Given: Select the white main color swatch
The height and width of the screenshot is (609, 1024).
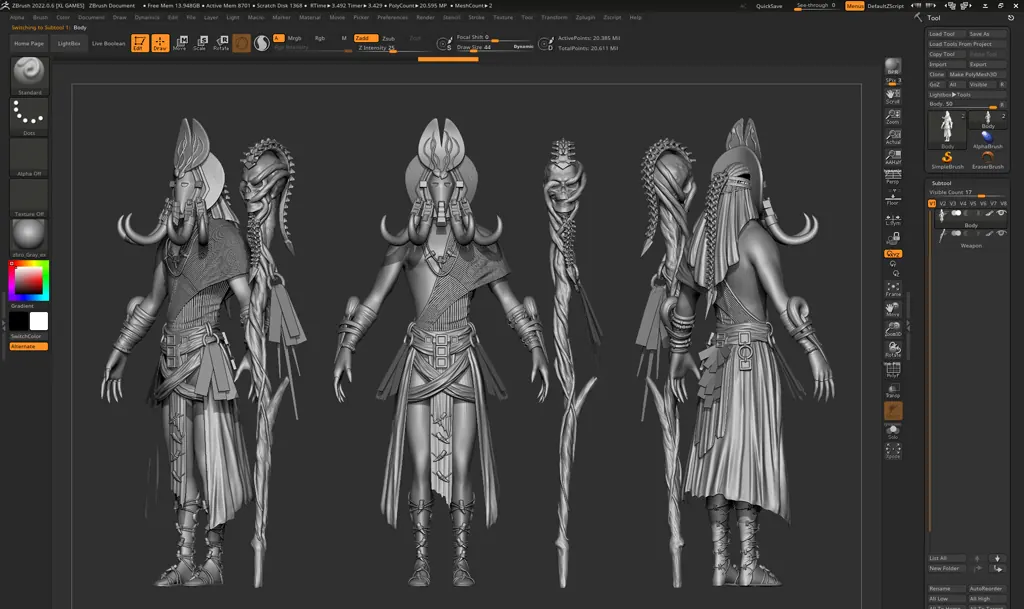Looking at the screenshot, I should coord(39,321).
